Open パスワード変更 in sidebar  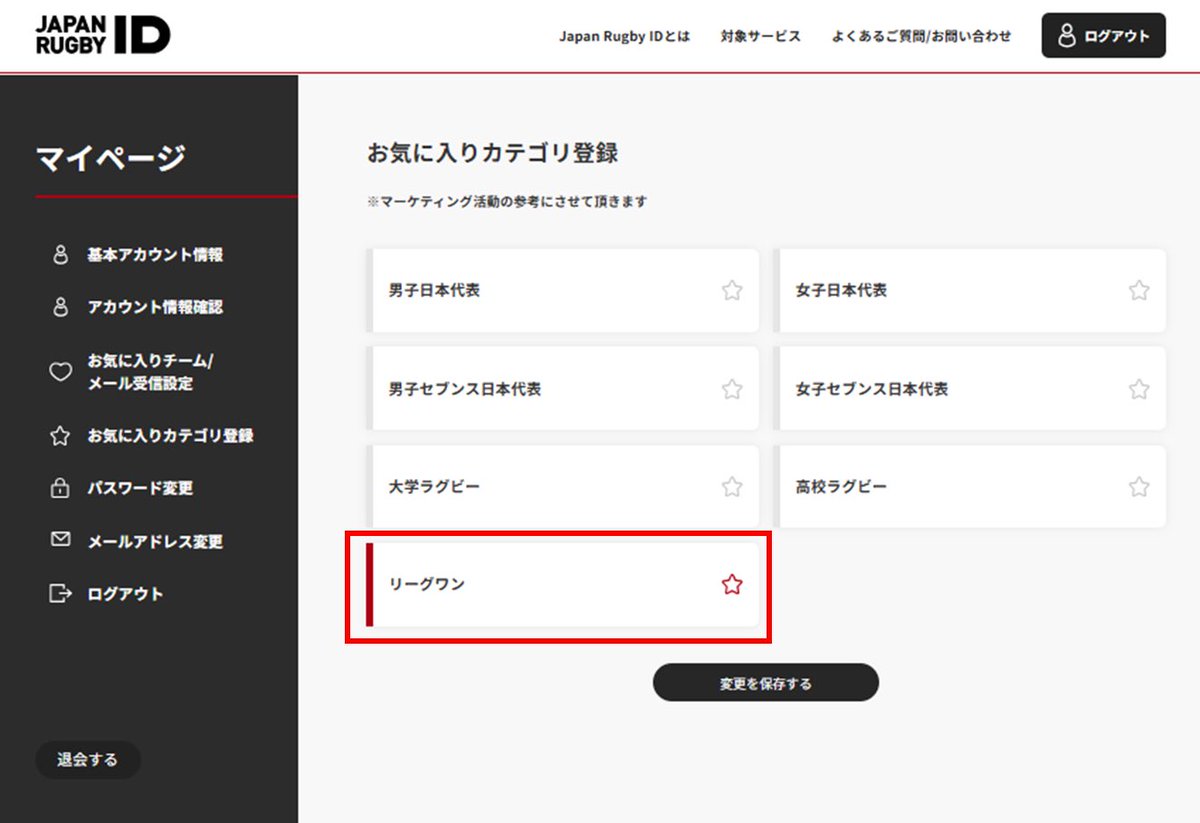140,488
